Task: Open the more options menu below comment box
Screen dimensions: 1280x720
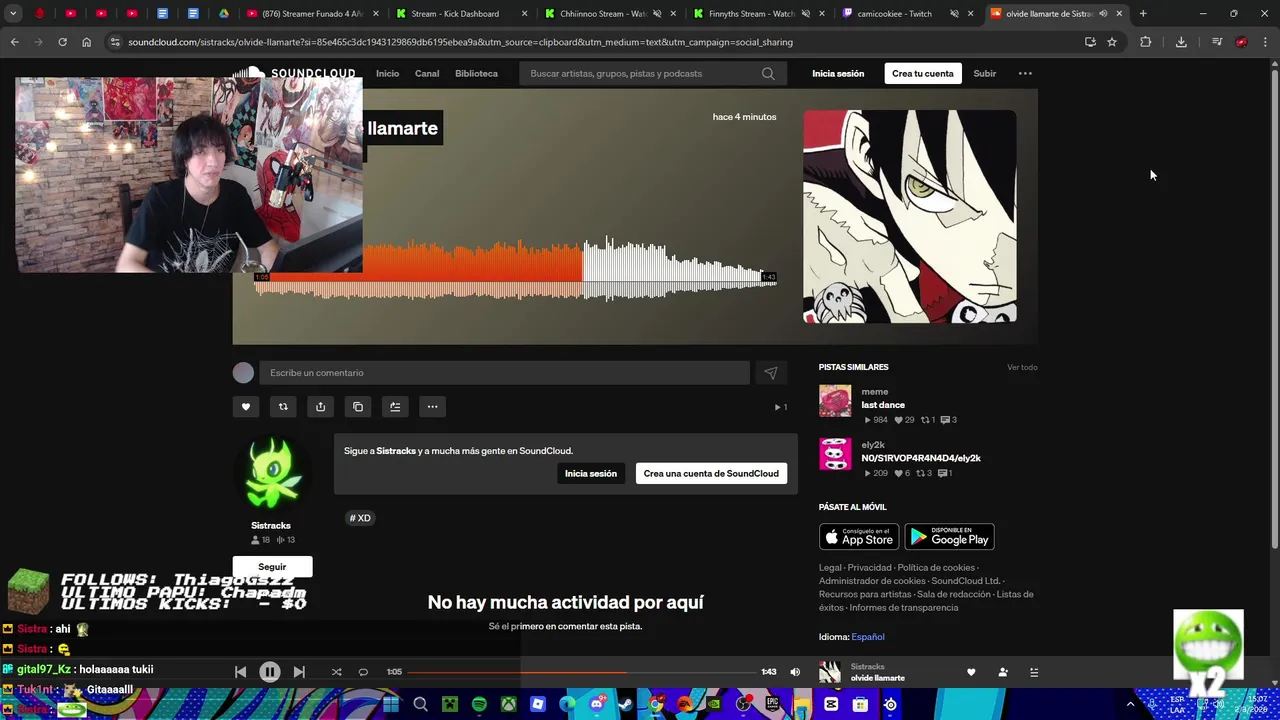Action: point(432,407)
